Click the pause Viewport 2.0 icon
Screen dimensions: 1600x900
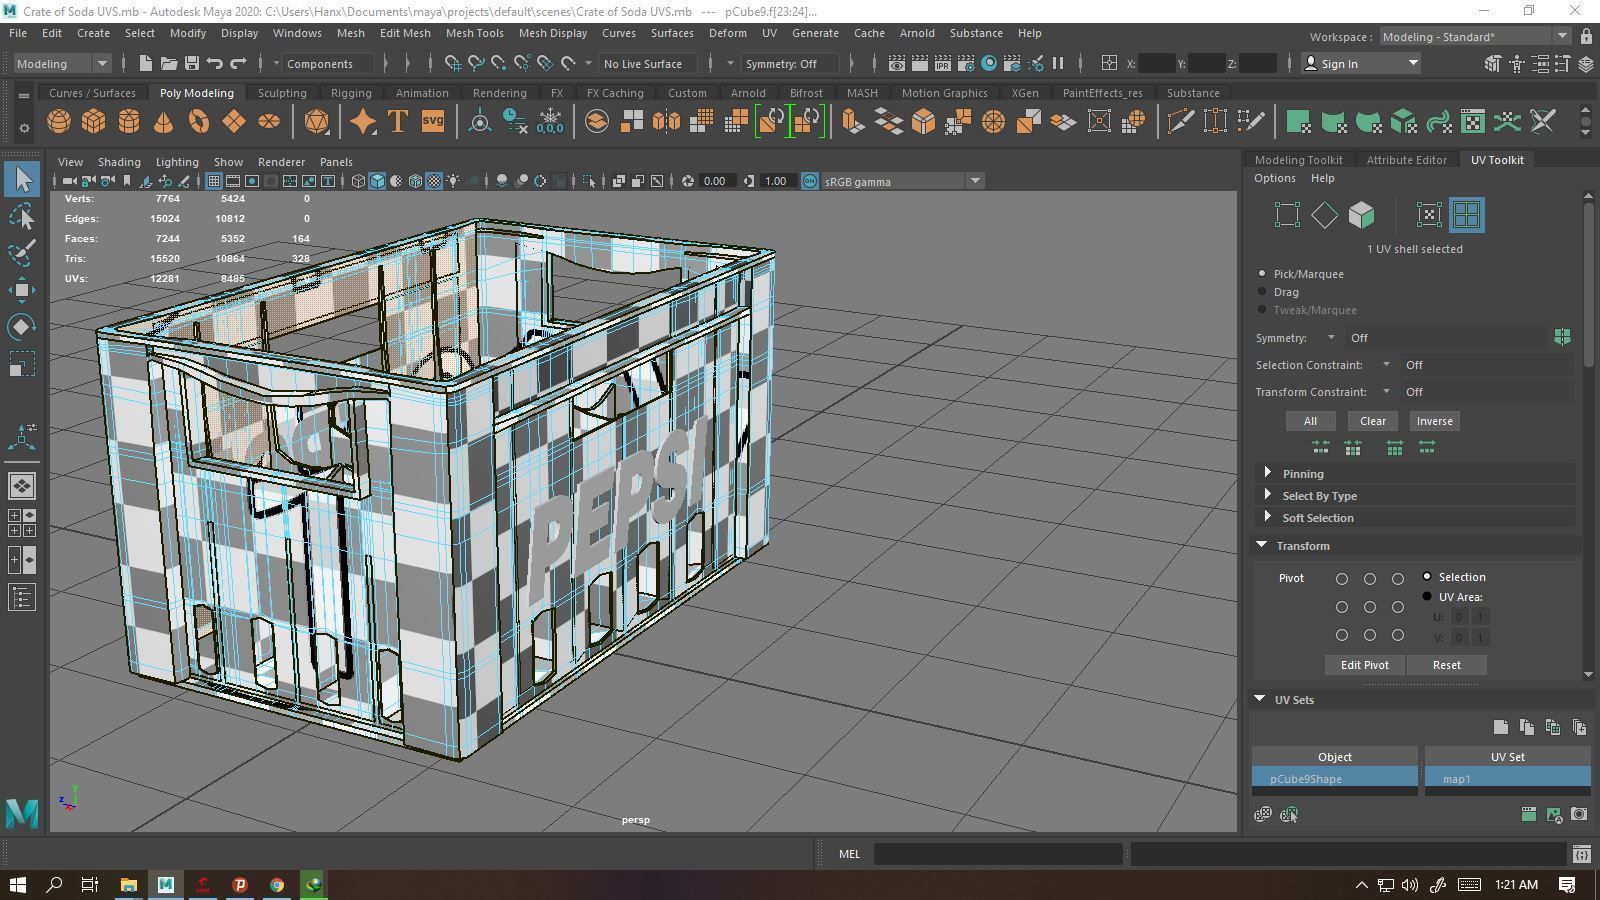pos(1058,63)
